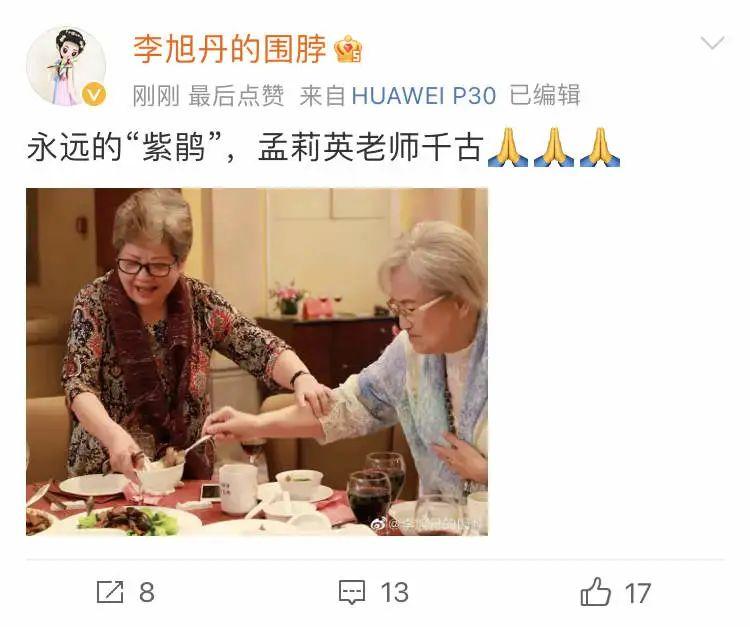Click the repost count 8
This screenshot has height=627, width=750.
point(147,593)
